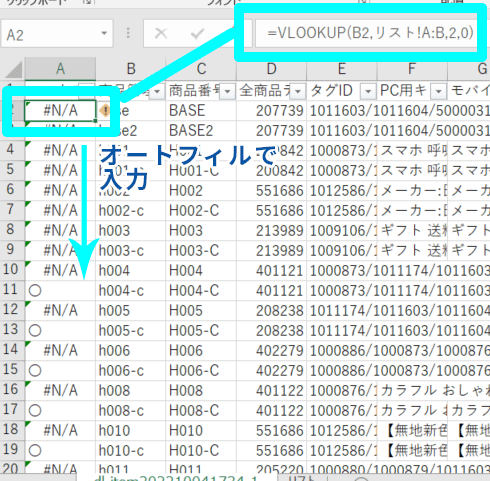Select cell C7 containing H002-C
Screen dimensions: 490x481
click(201, 211)
